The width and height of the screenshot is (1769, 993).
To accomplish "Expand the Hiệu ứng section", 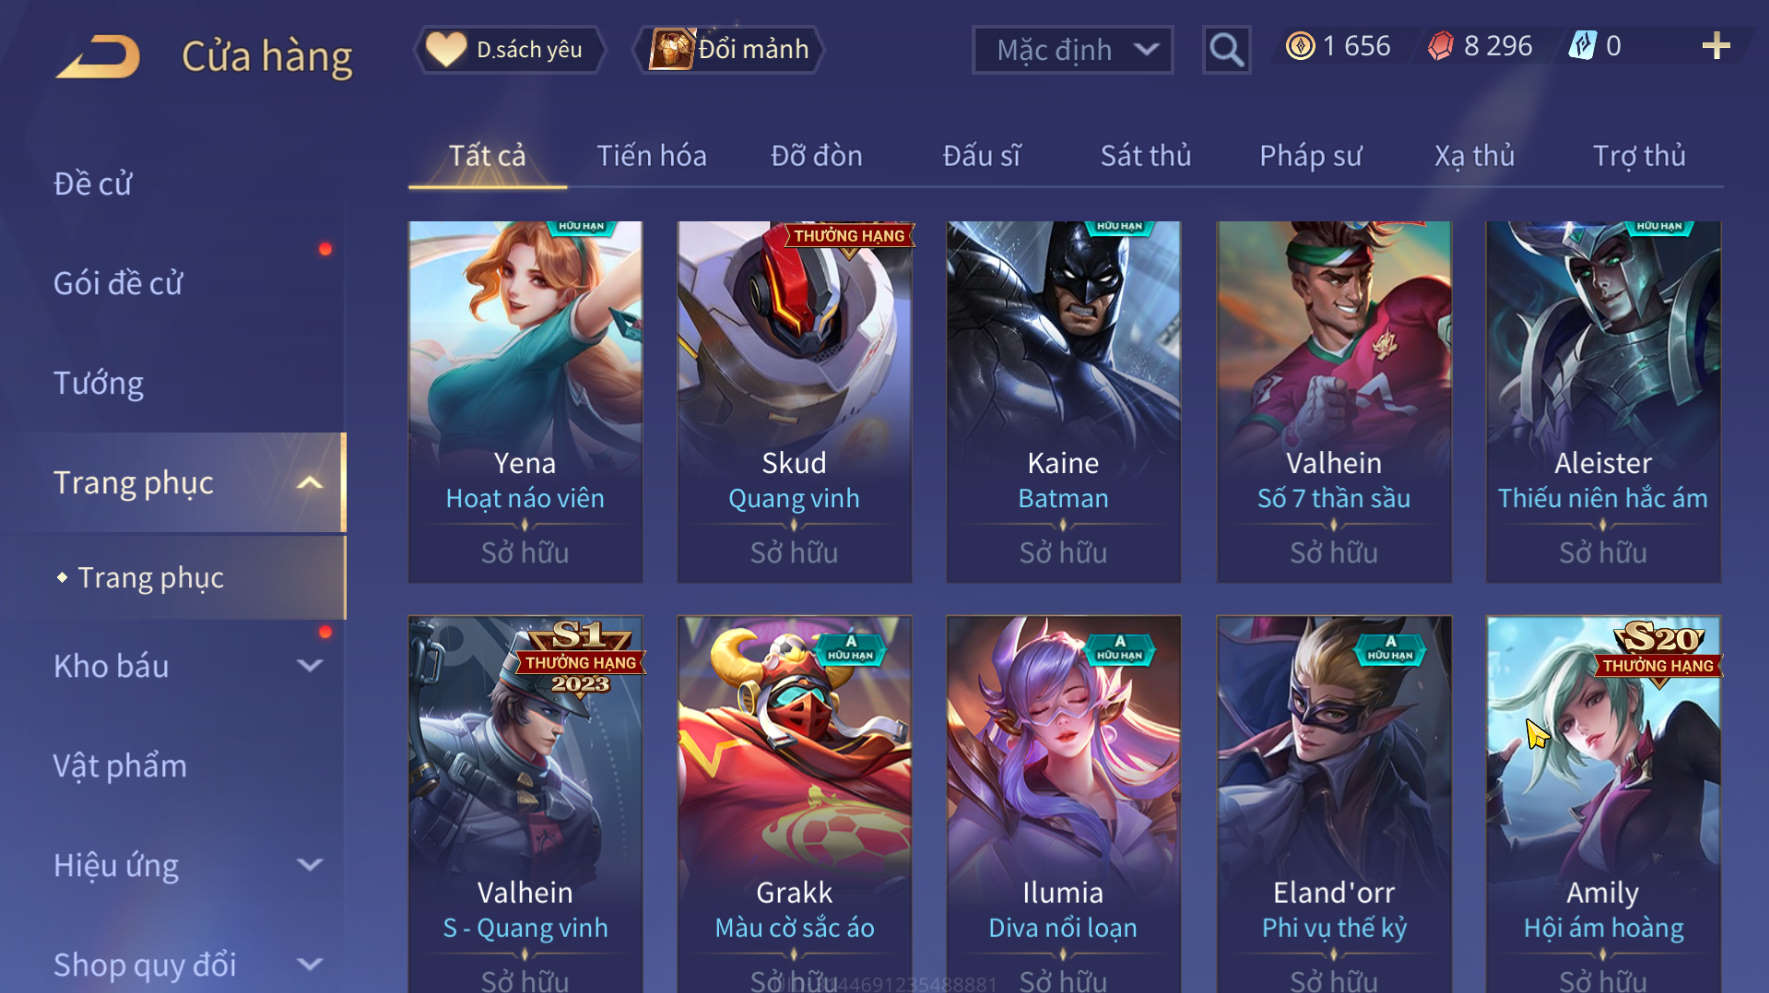I will (310, 865).
